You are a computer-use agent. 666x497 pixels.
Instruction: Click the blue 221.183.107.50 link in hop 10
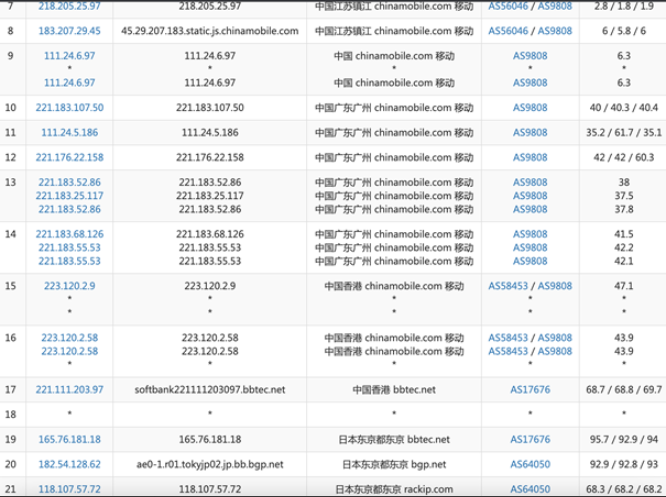point(69,107)
